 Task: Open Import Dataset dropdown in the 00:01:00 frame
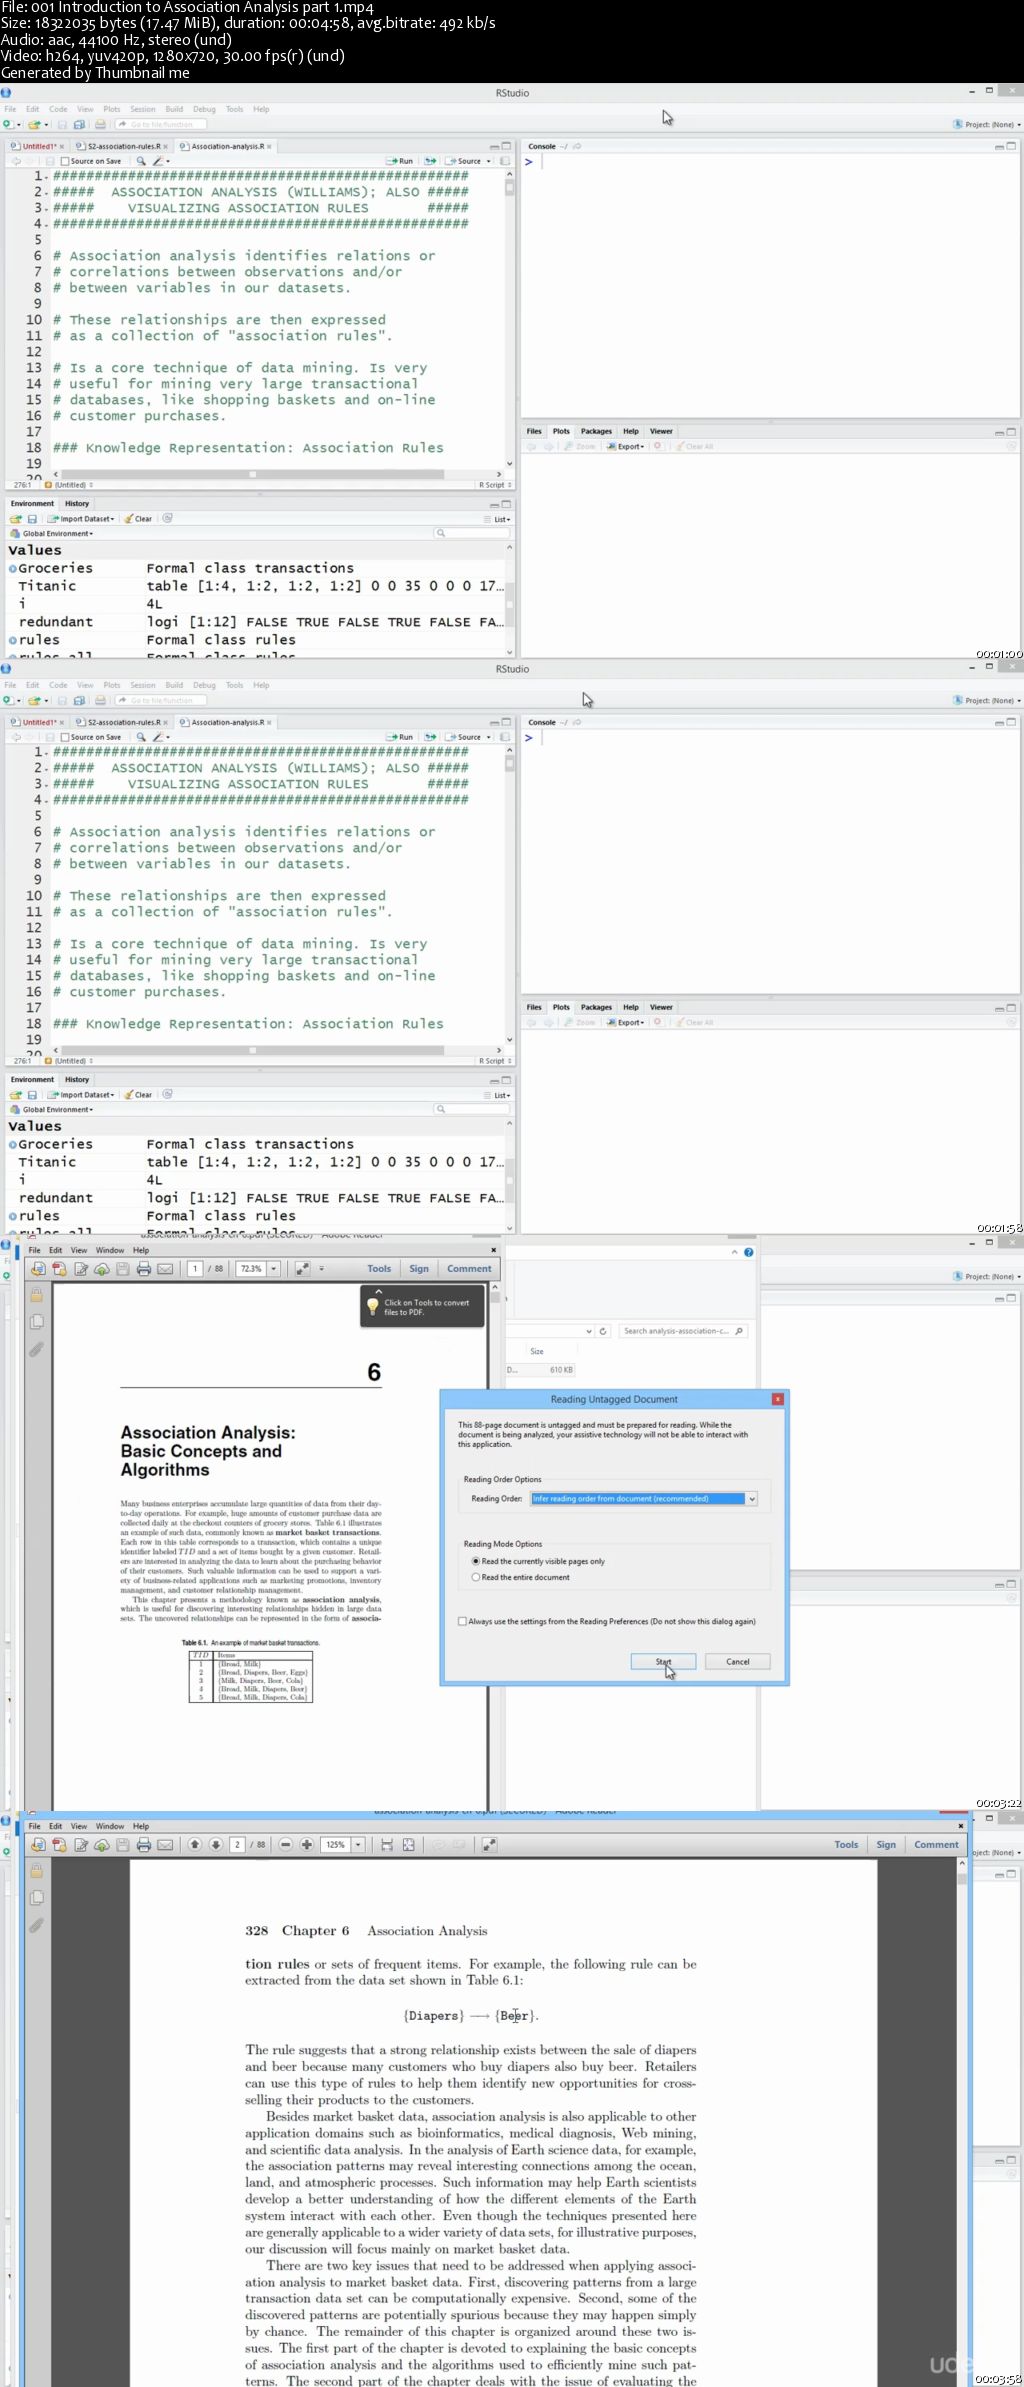pos(81,519)
